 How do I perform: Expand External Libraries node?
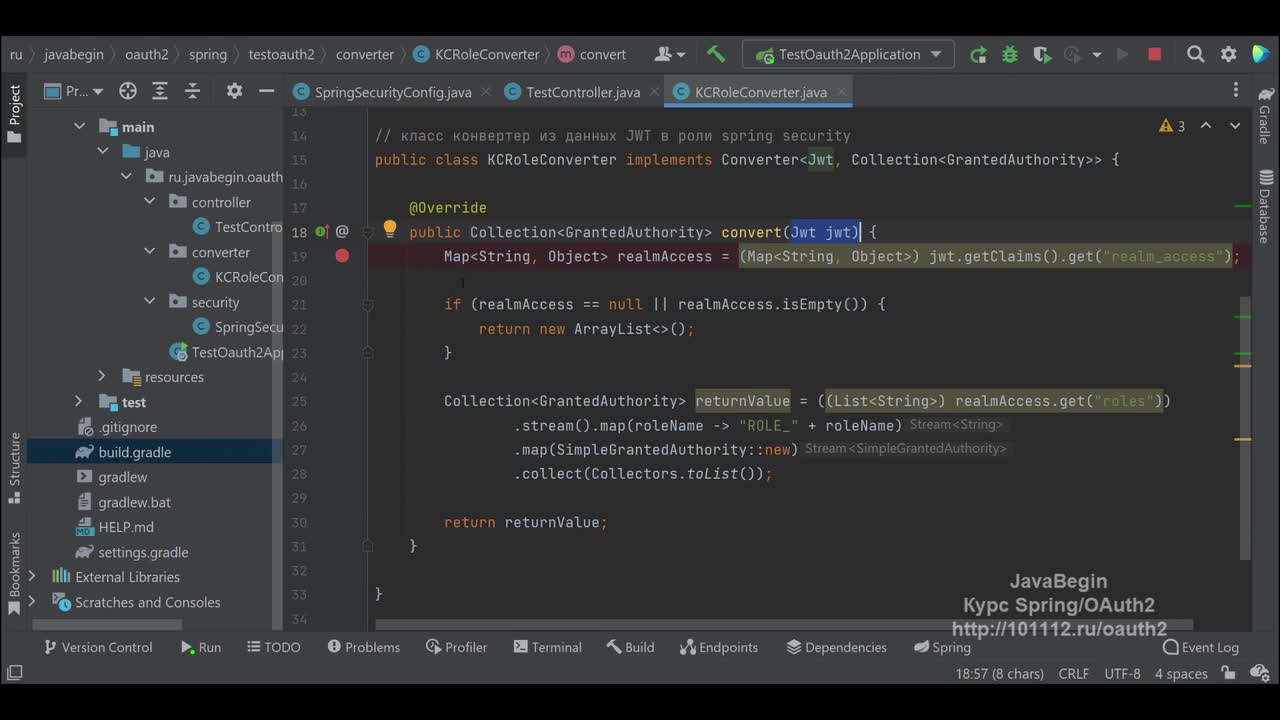tap(32, 576)
